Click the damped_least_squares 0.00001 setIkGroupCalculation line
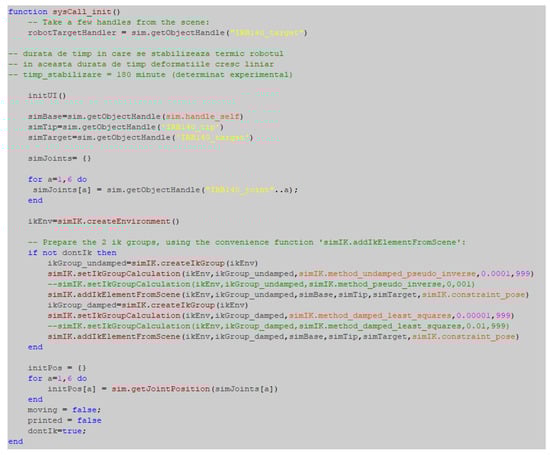Image resolution: width=550 pixels, height=455 pixels. click(x=281, y=316)
